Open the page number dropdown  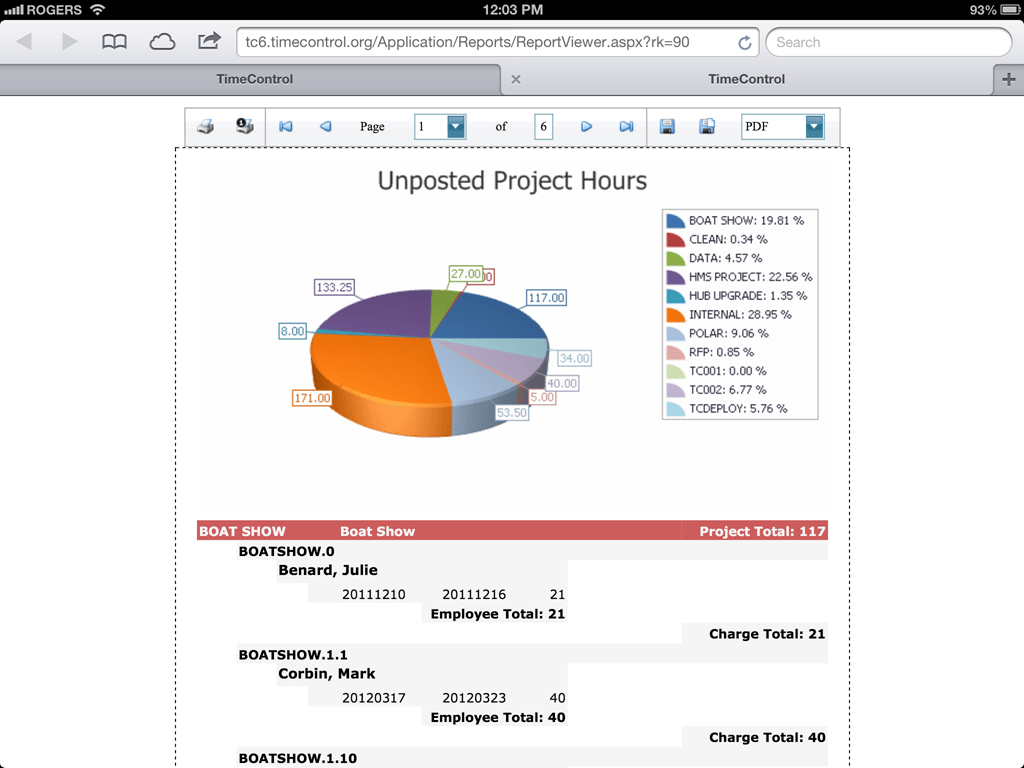point(455,126)
